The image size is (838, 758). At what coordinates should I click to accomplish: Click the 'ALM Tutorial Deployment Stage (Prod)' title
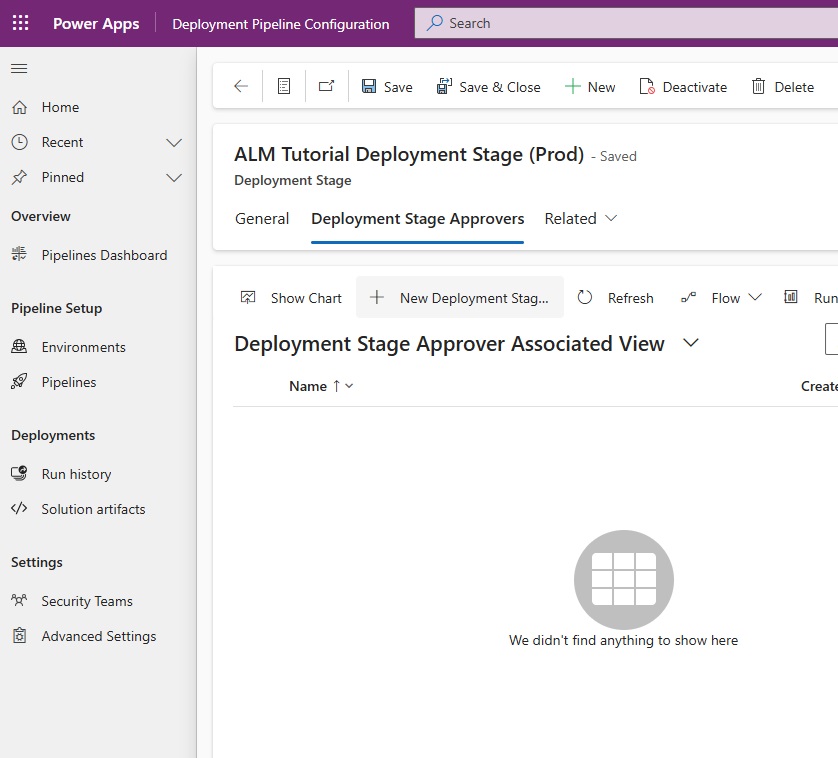[x=409, y=154]
